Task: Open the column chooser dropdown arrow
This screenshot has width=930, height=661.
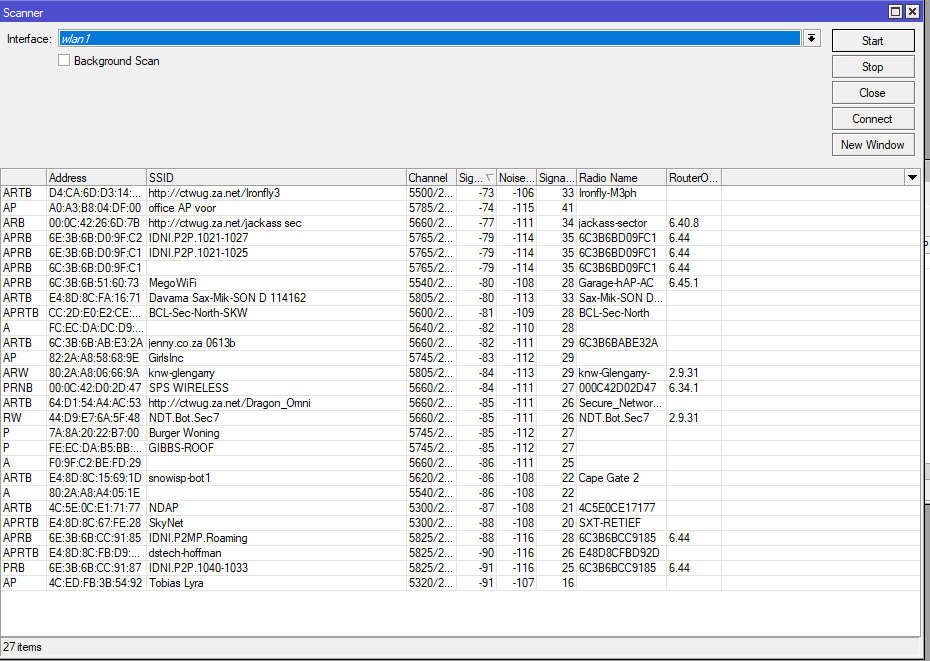Action: tap(912, 177)
